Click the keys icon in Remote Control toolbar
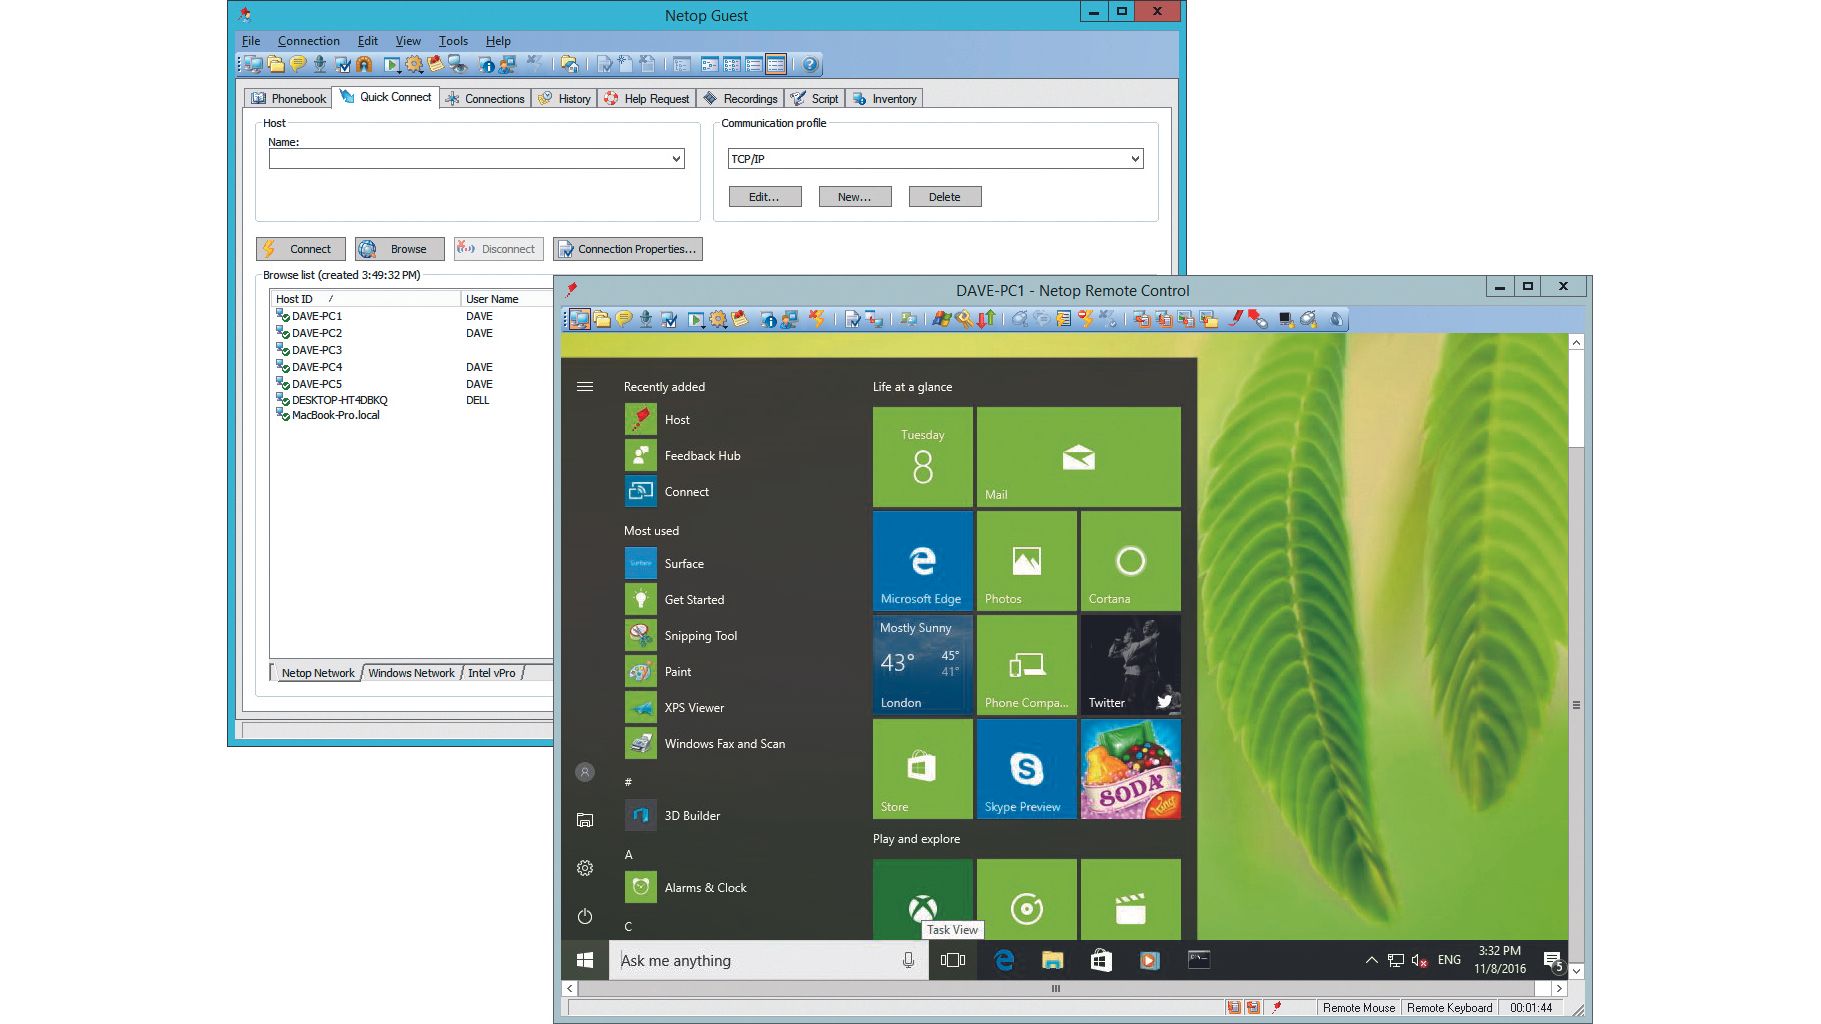The height and width of the screenshot is (1024, 1821). click(964, 319)
